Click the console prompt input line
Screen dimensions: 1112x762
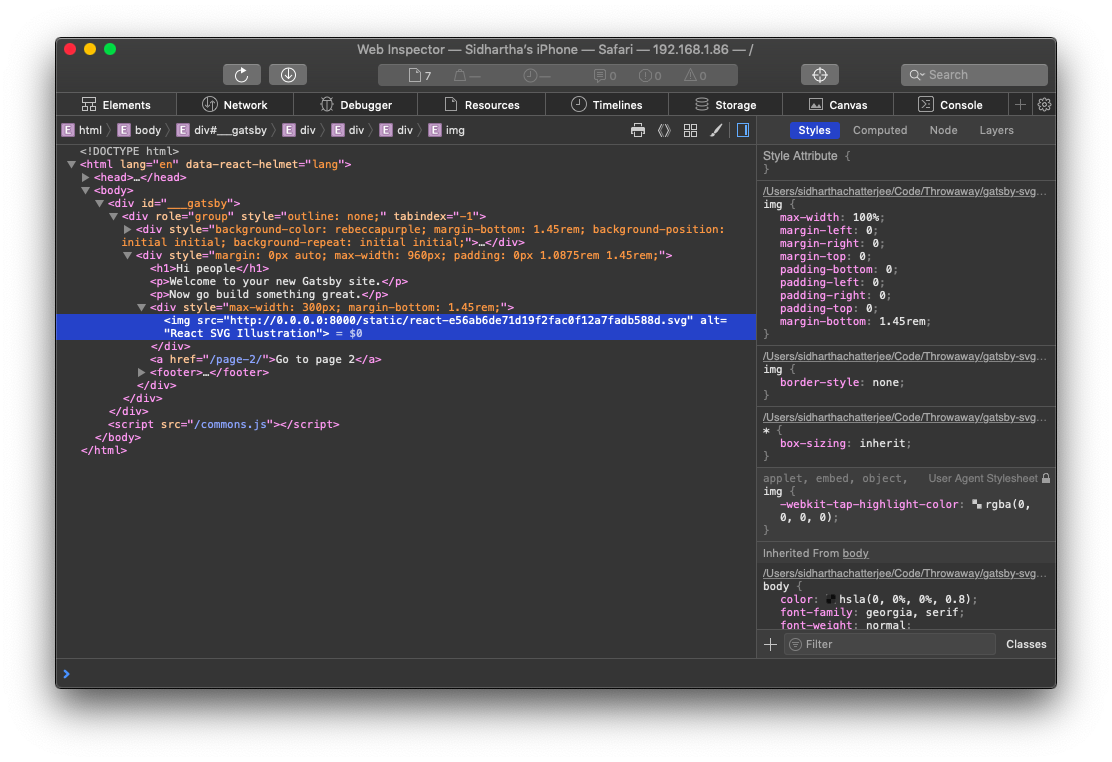556,674
